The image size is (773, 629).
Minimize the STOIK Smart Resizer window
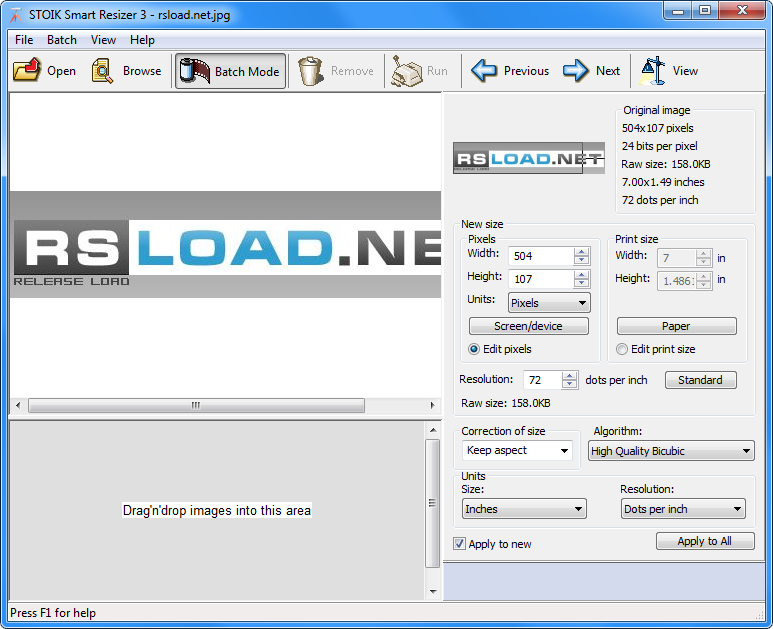point(678,10)
